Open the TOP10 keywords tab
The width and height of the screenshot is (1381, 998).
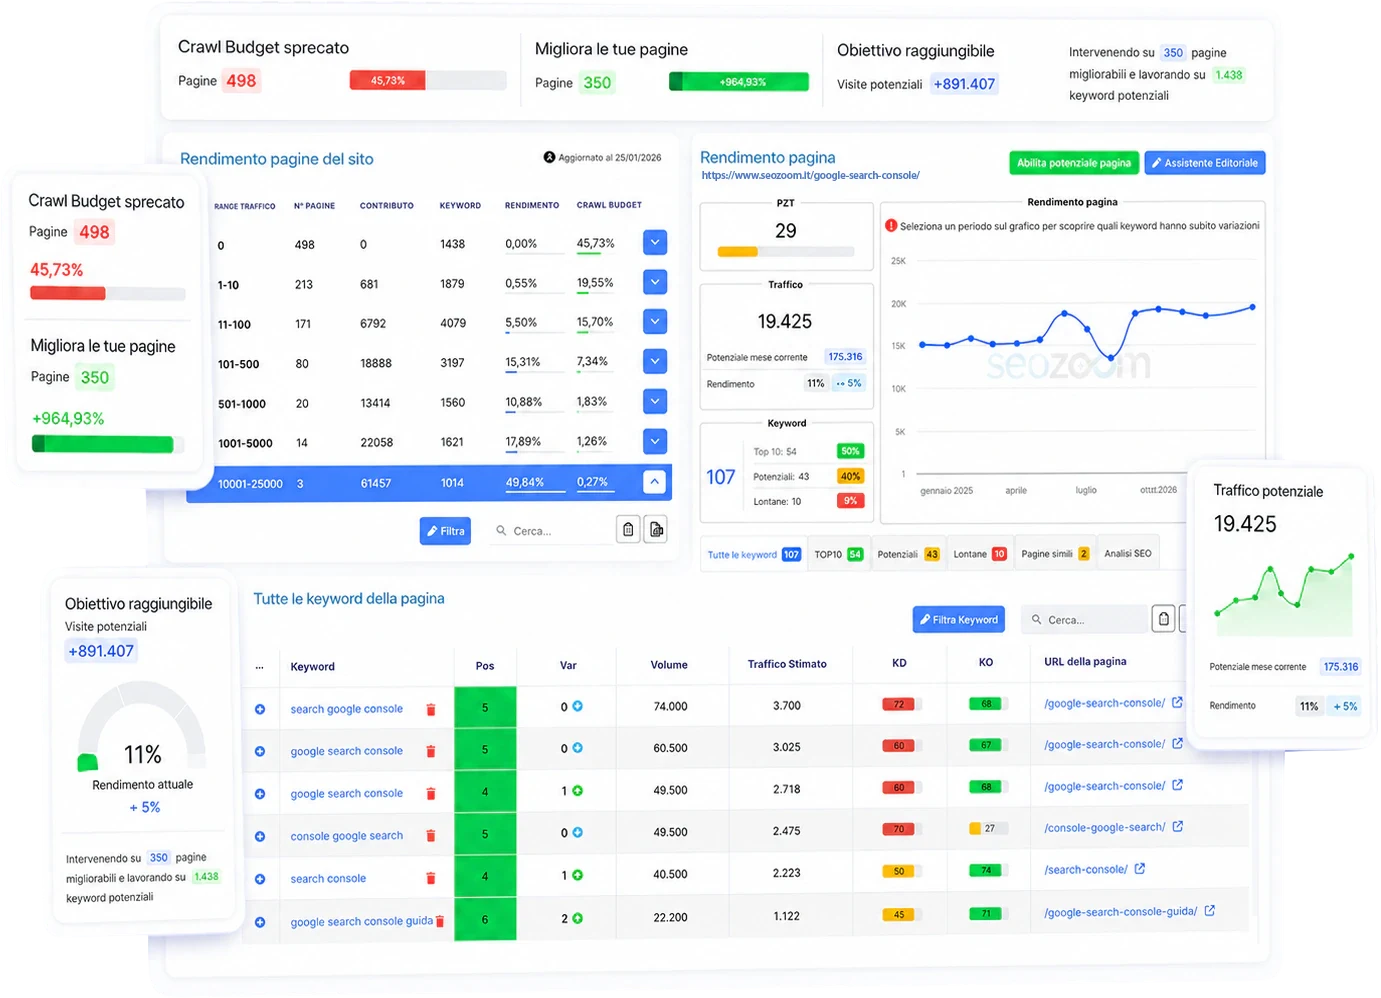point(838,554)
